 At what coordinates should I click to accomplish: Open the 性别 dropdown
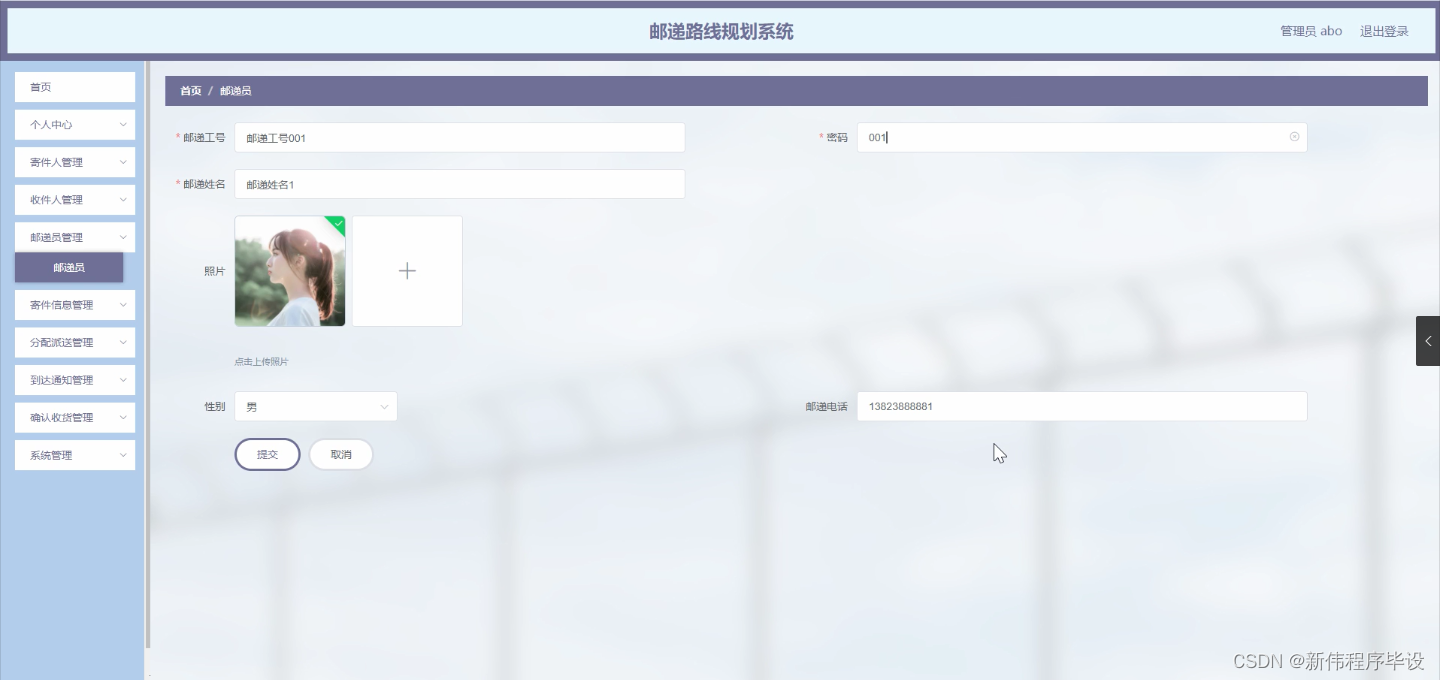pyautogui.click(x=315, y=406)
